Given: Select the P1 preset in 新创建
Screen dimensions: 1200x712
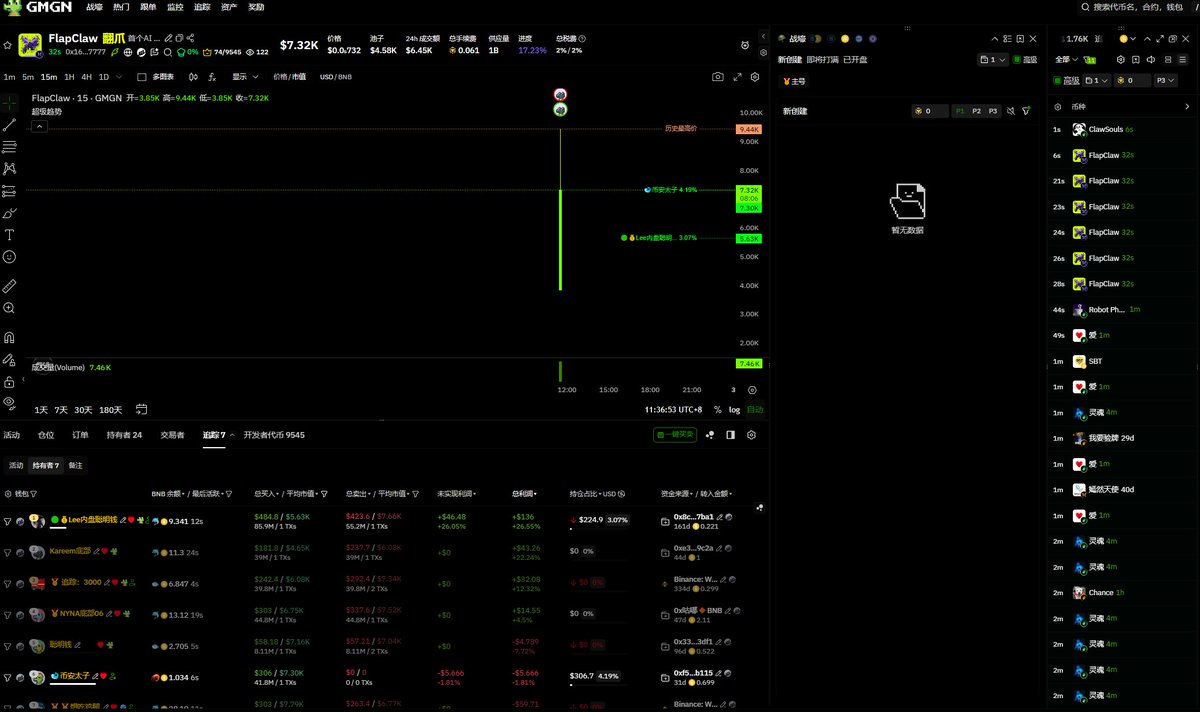Looking at the screenshot, I should (x=961, y=111).
